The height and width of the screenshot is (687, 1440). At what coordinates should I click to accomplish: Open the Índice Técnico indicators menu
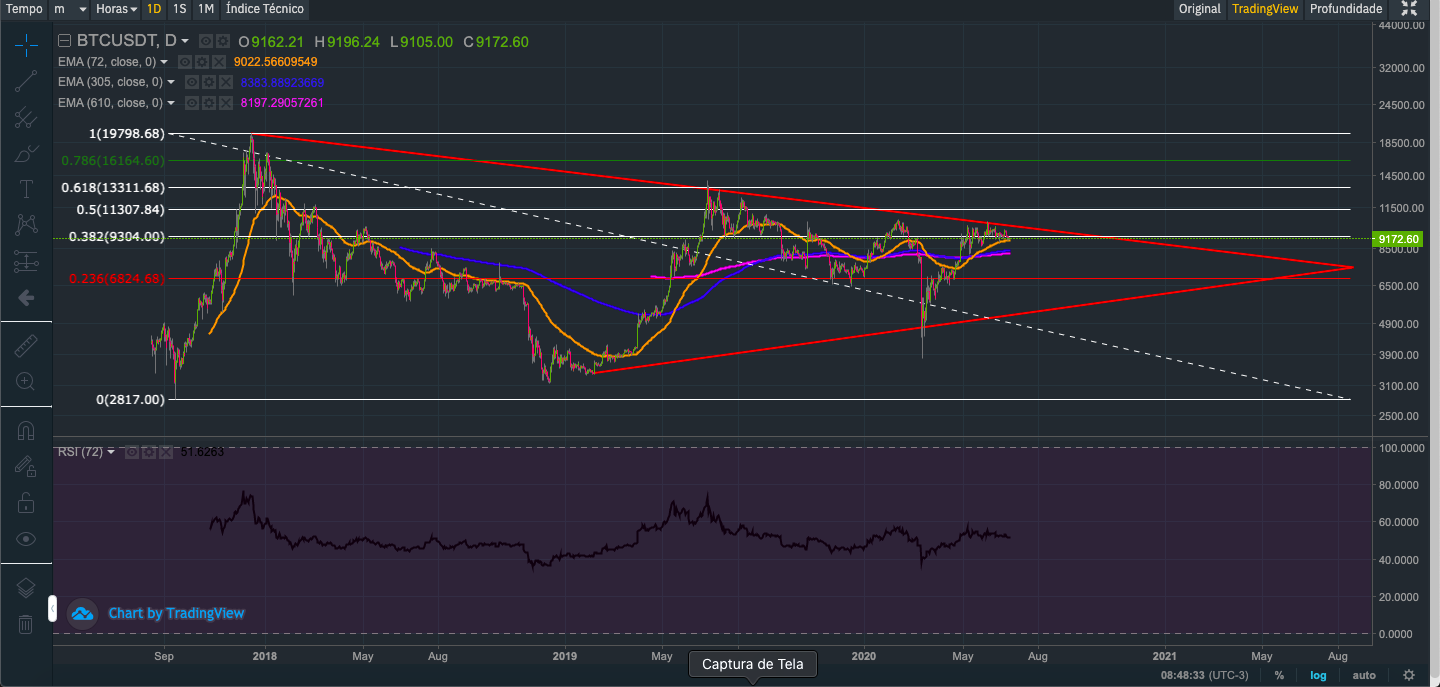tap(264, 9)
